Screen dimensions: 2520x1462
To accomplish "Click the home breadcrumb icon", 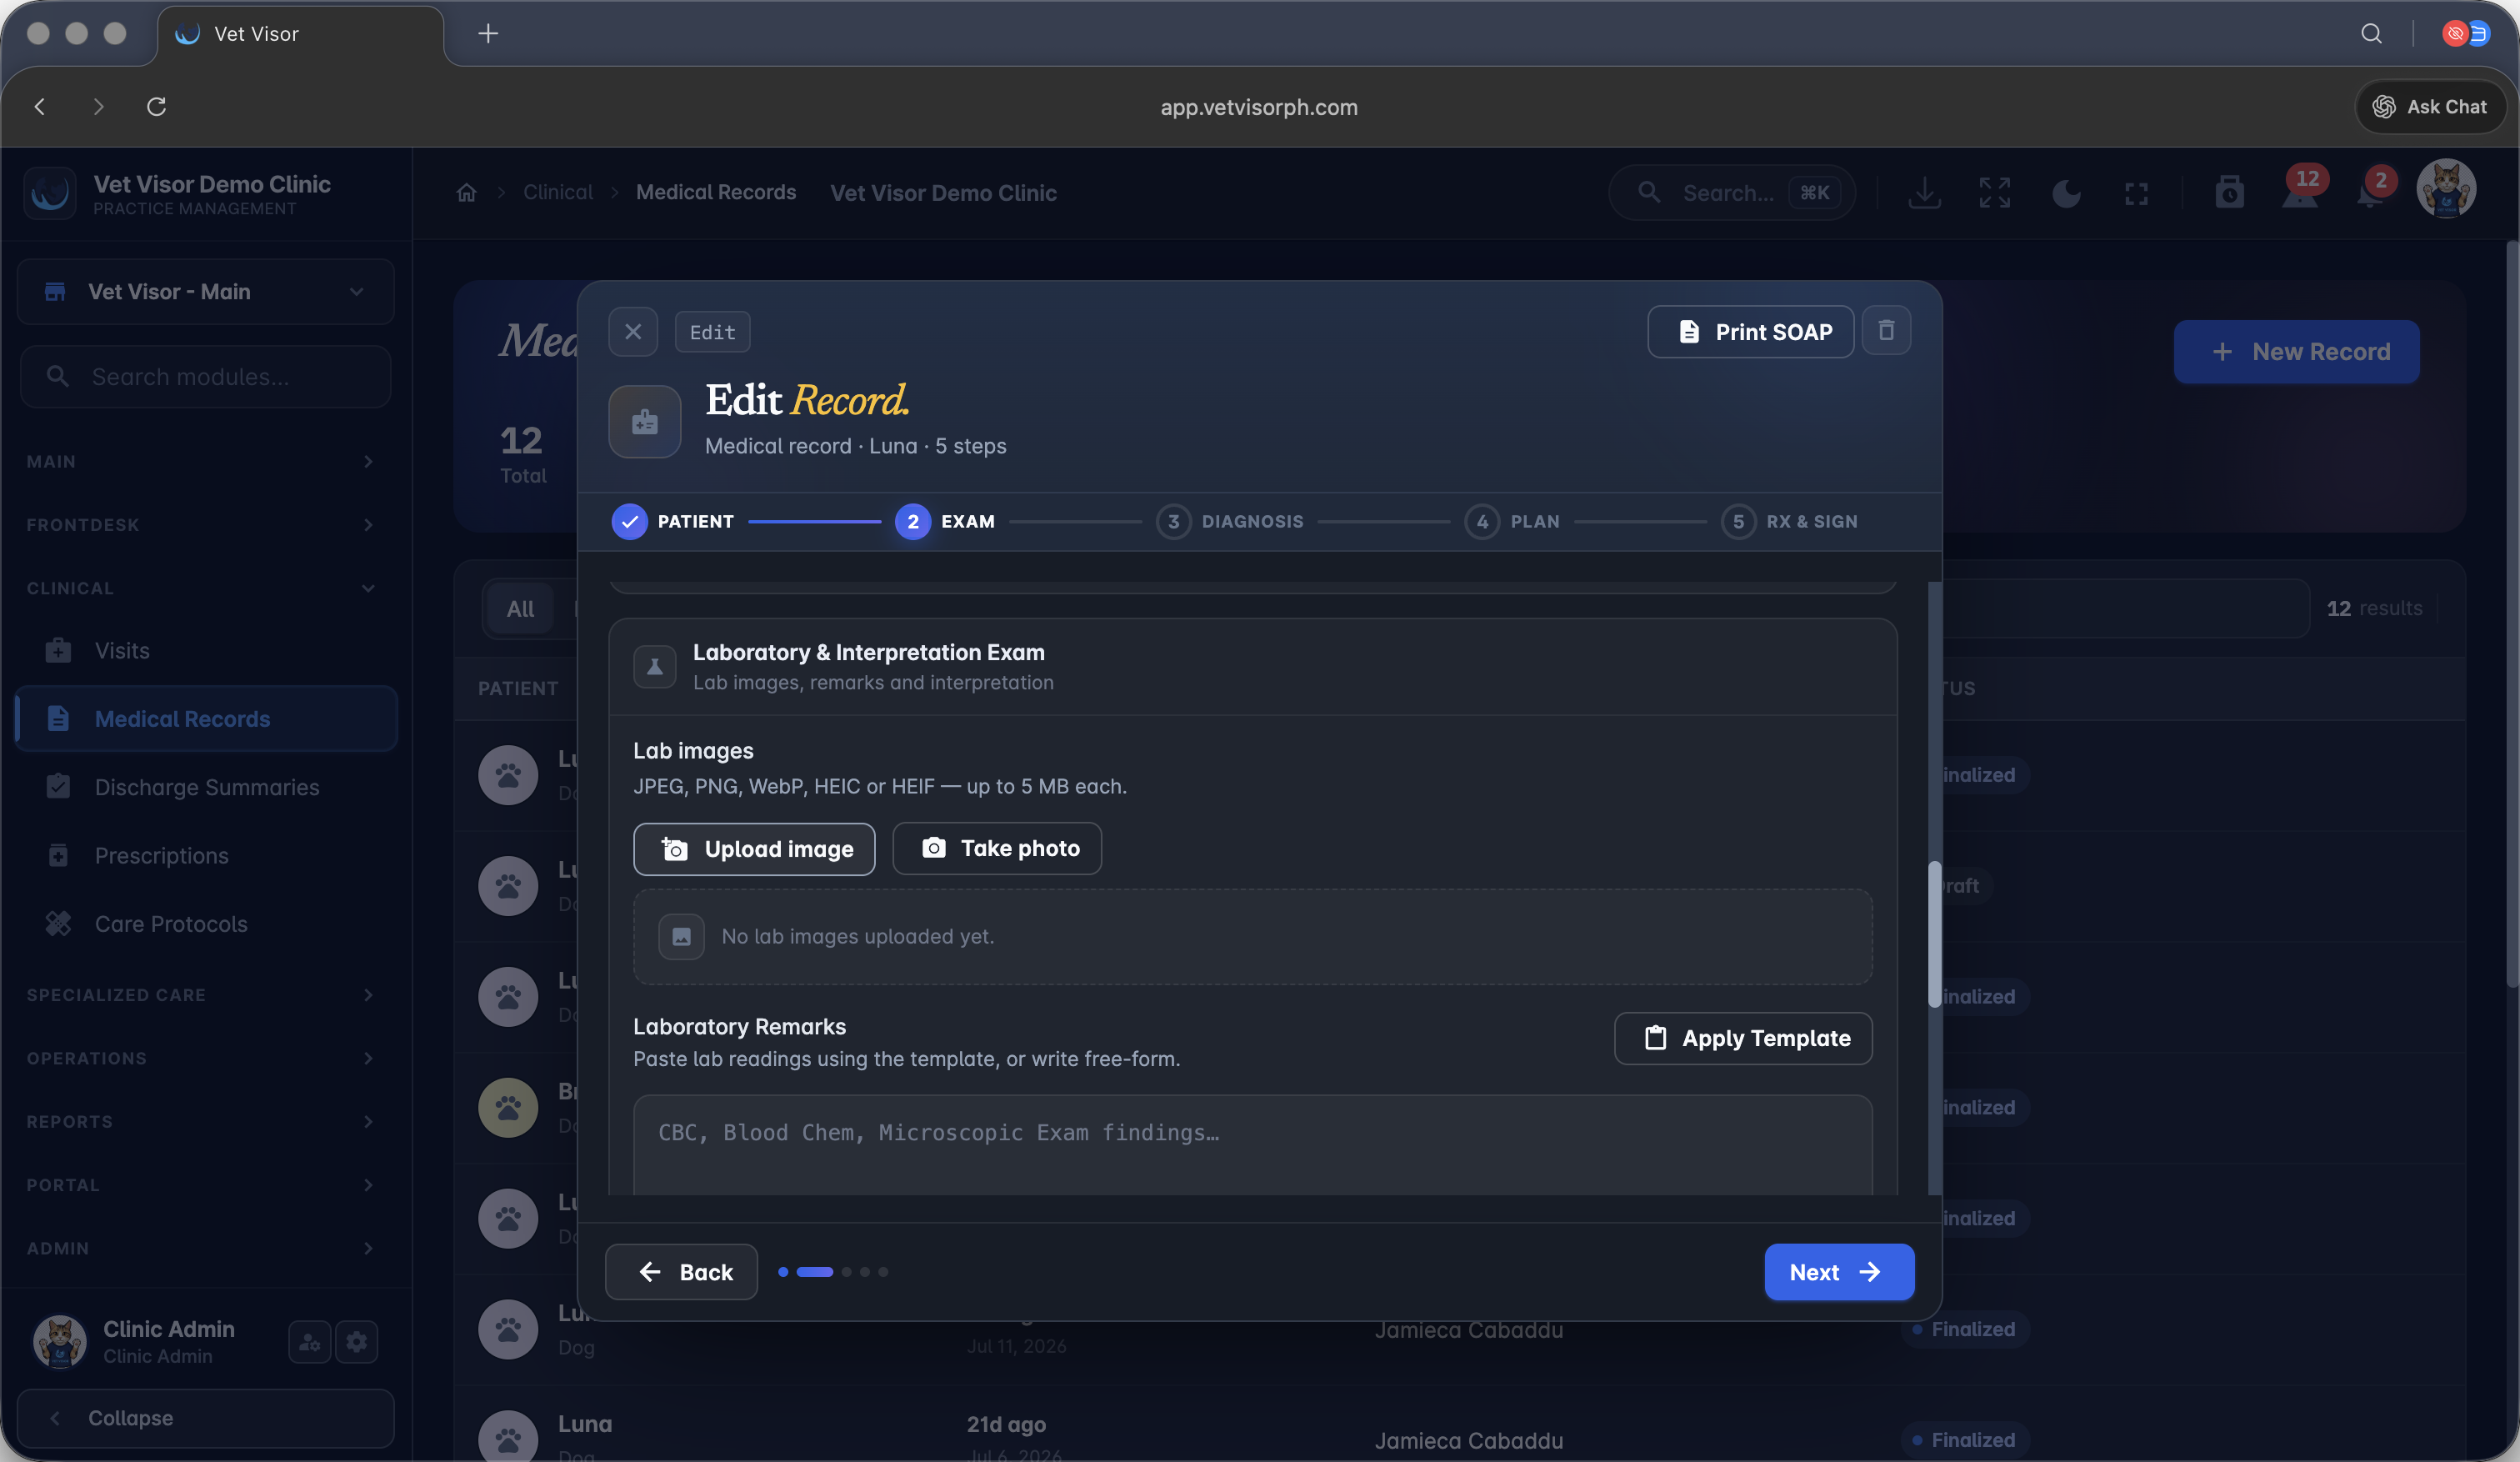I will tap(467, 192).
